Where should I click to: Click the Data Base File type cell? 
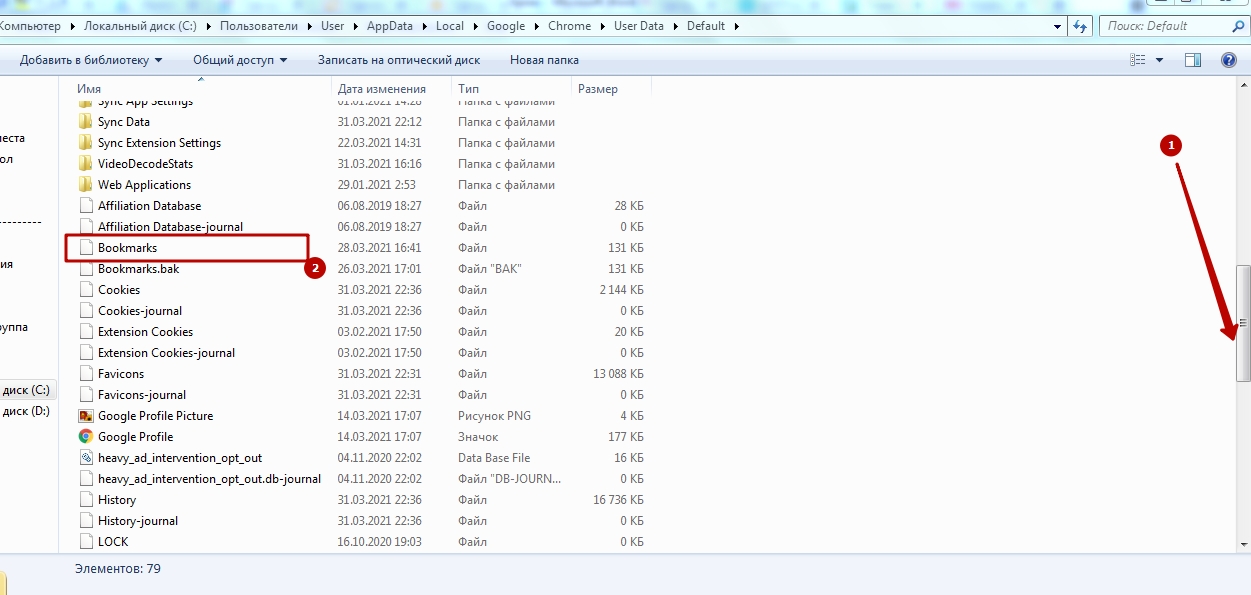tap(494, 458)
